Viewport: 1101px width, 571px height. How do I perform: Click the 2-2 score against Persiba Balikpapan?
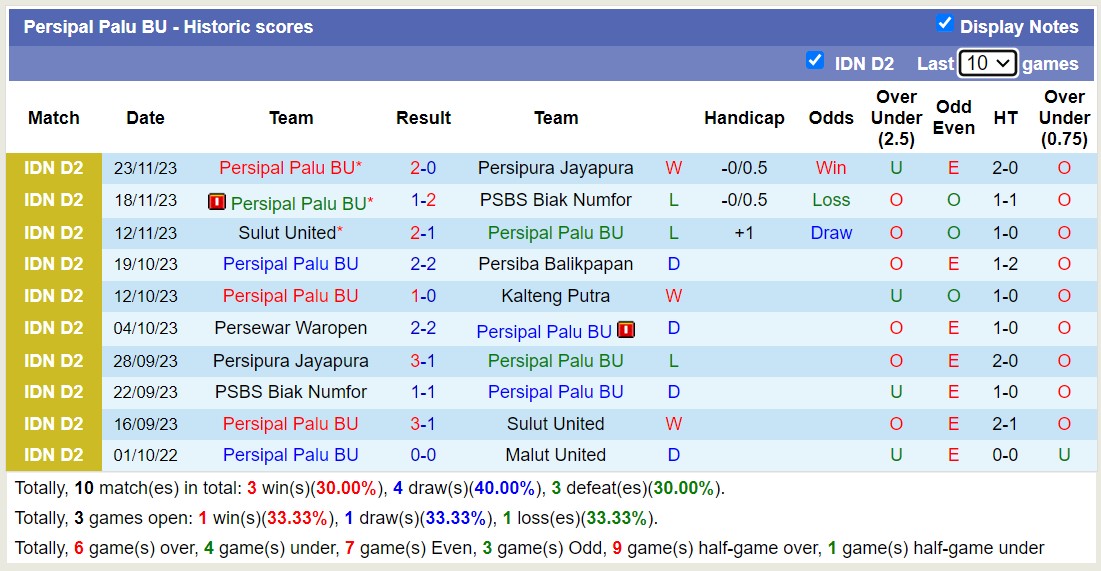[423, 264]
